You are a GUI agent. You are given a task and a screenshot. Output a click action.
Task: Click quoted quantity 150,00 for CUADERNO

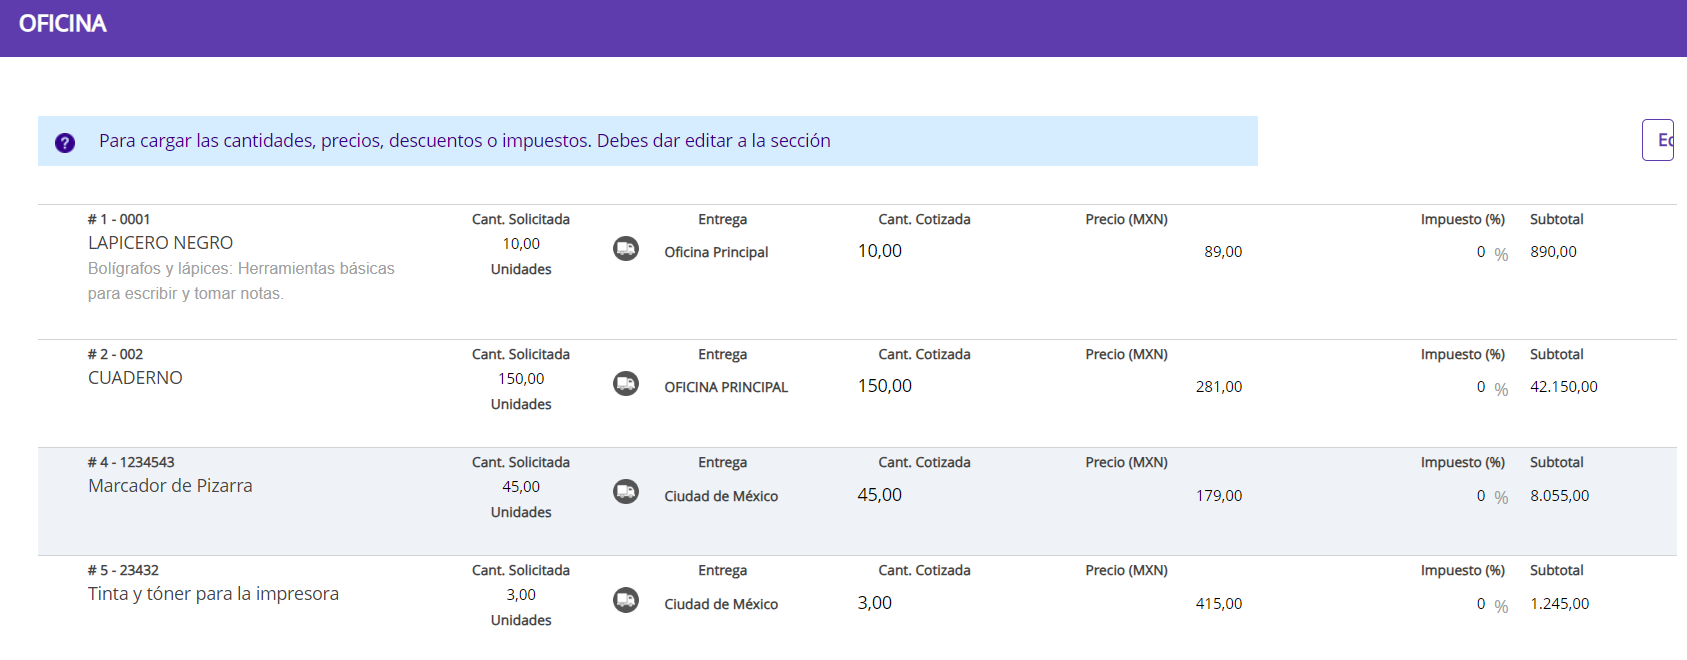(885, 386)
